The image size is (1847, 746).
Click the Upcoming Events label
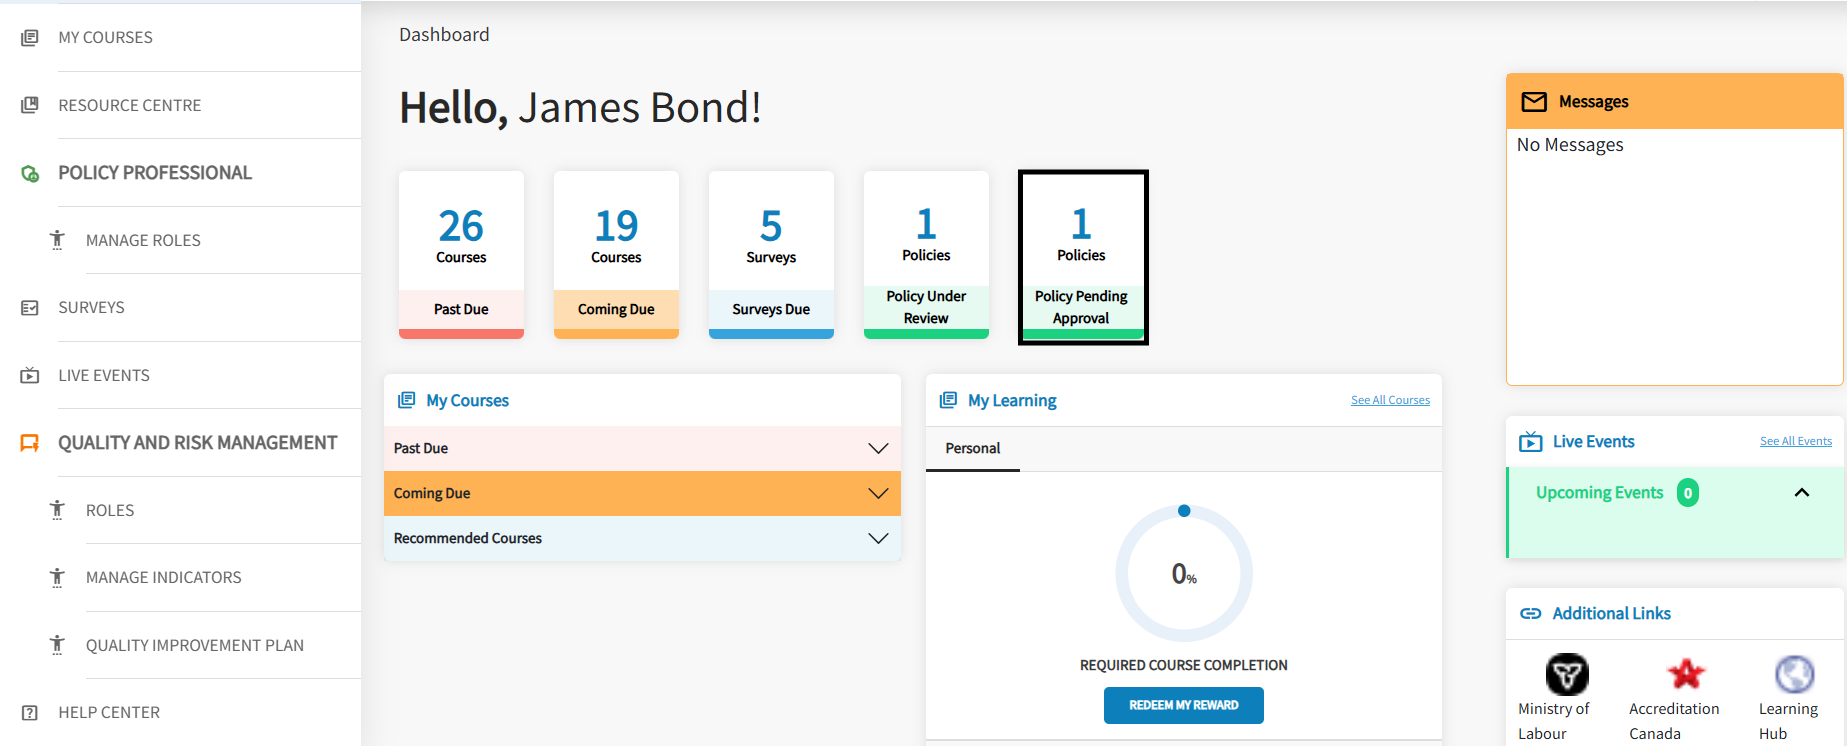1600,493
